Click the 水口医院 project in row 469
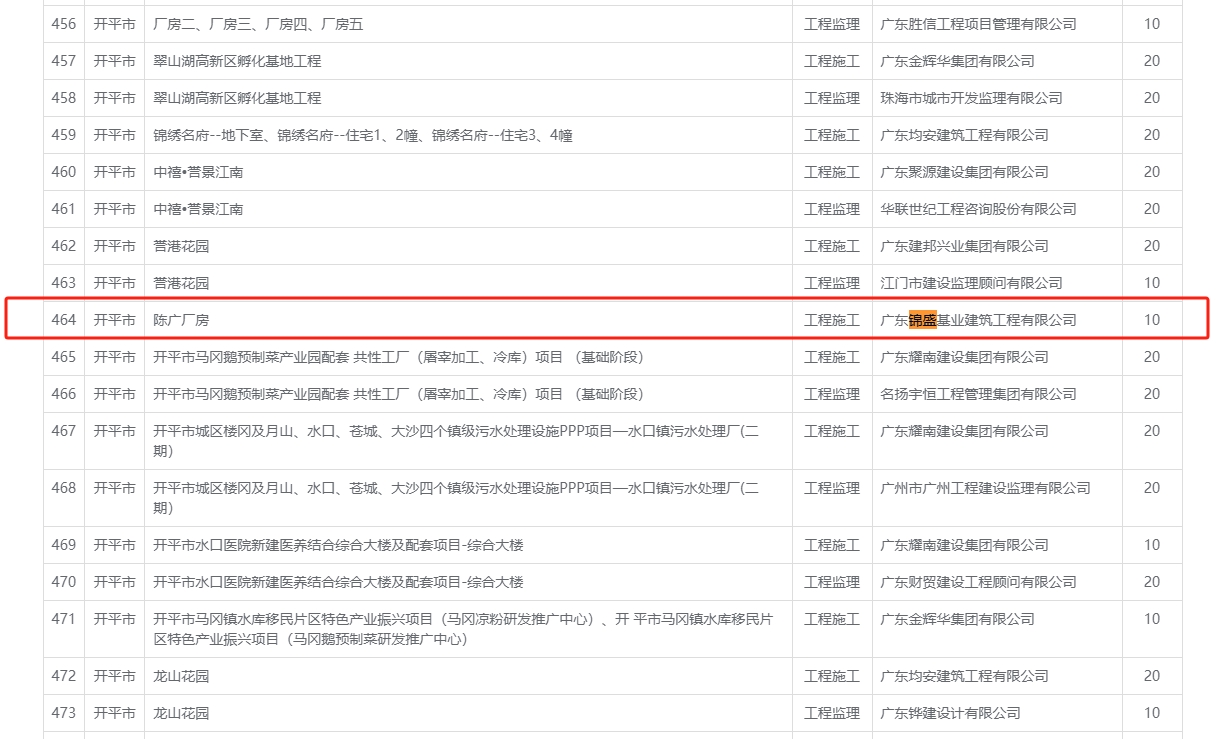 [338, 545]
